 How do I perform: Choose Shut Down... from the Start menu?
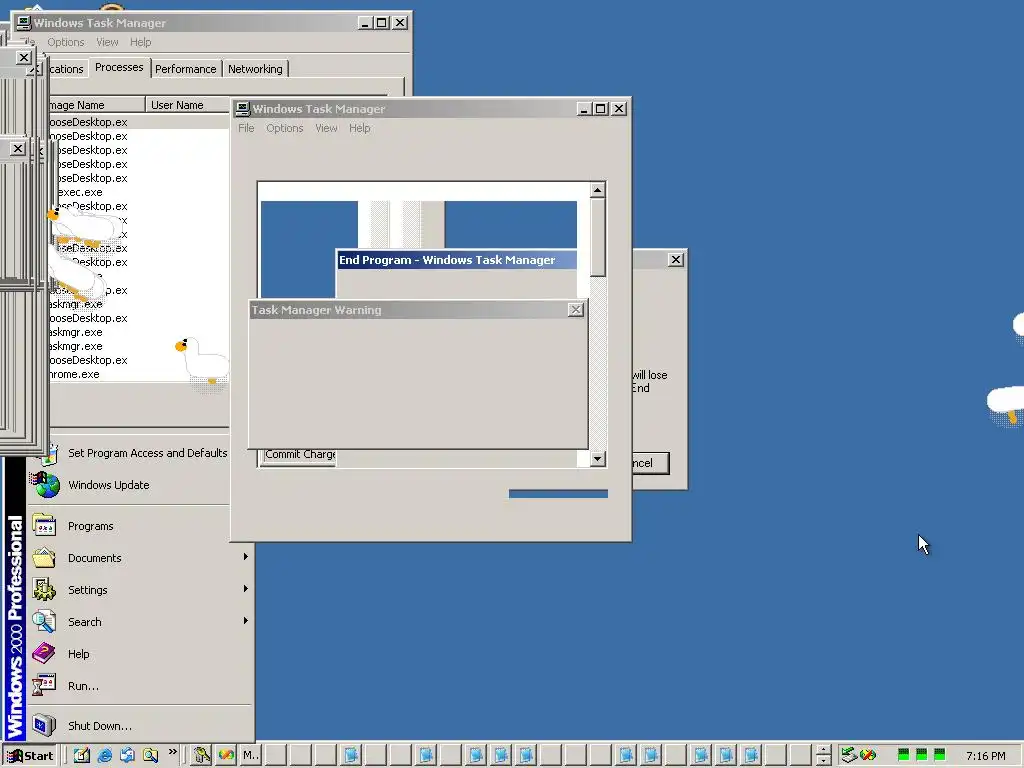pos(99,726)
